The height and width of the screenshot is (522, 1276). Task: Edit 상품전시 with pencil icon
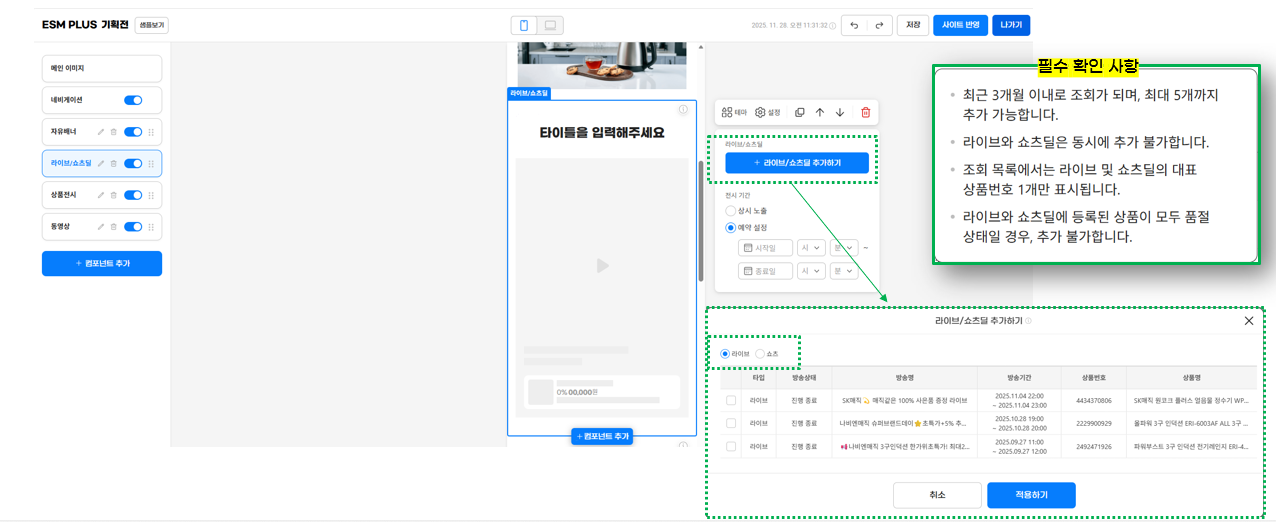pos(101,195)
